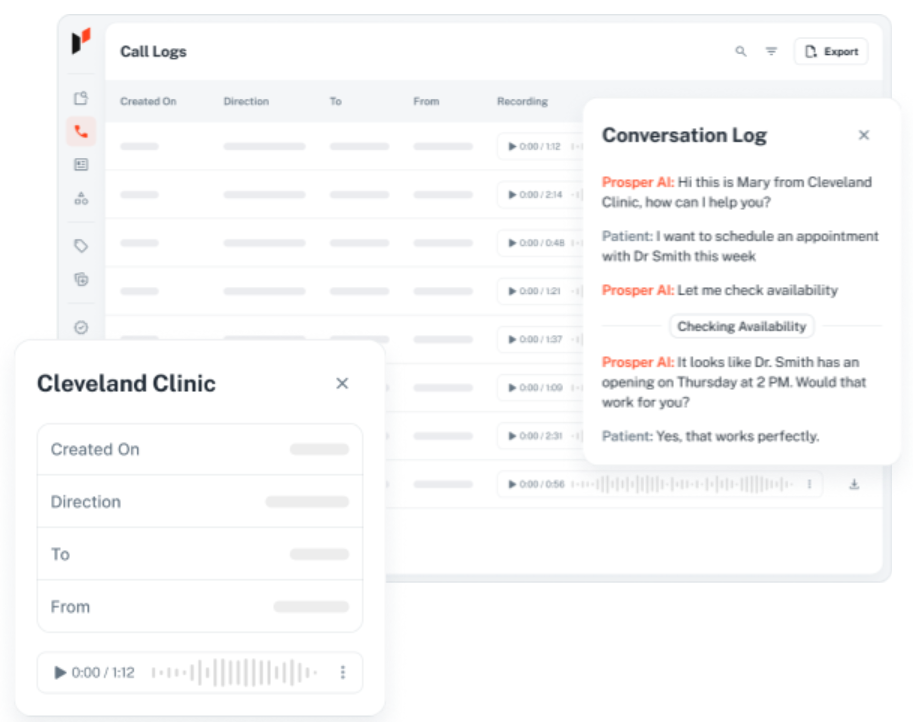Click the shapes icon in the sidebar
The image size is (913, 722).
[81, 199]
